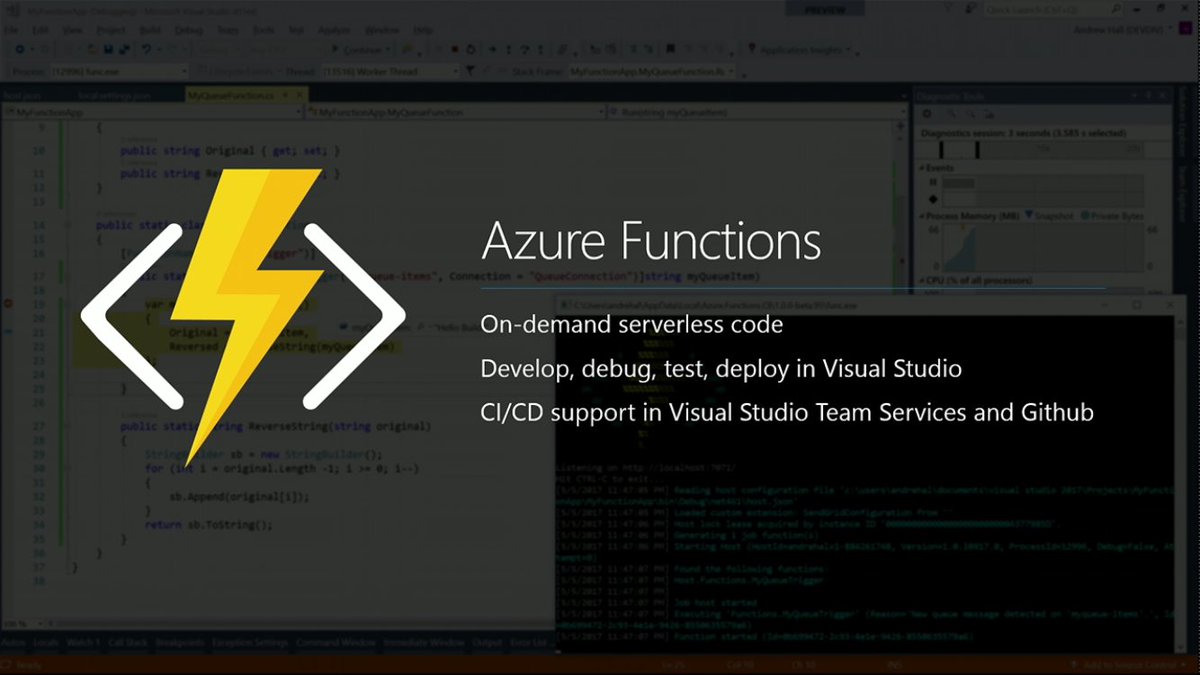Viewport: 1200px width, 675px height.
Task: Collapse the Process Memory graph section
Action: [x=923, y=215]
